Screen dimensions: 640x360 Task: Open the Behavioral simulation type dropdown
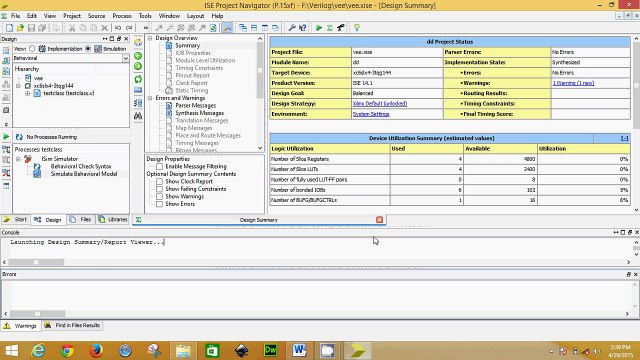pos(125,58)
